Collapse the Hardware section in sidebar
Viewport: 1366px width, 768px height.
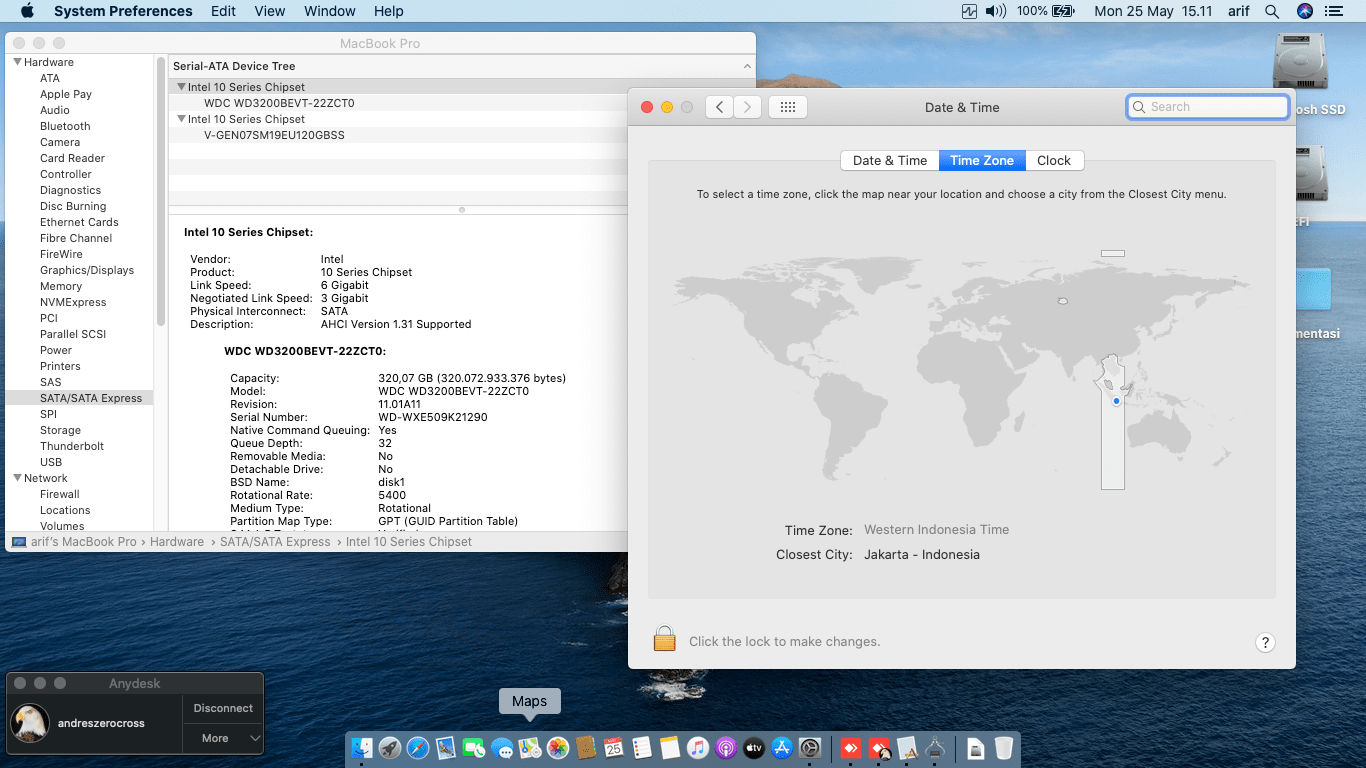pos(17,62)
